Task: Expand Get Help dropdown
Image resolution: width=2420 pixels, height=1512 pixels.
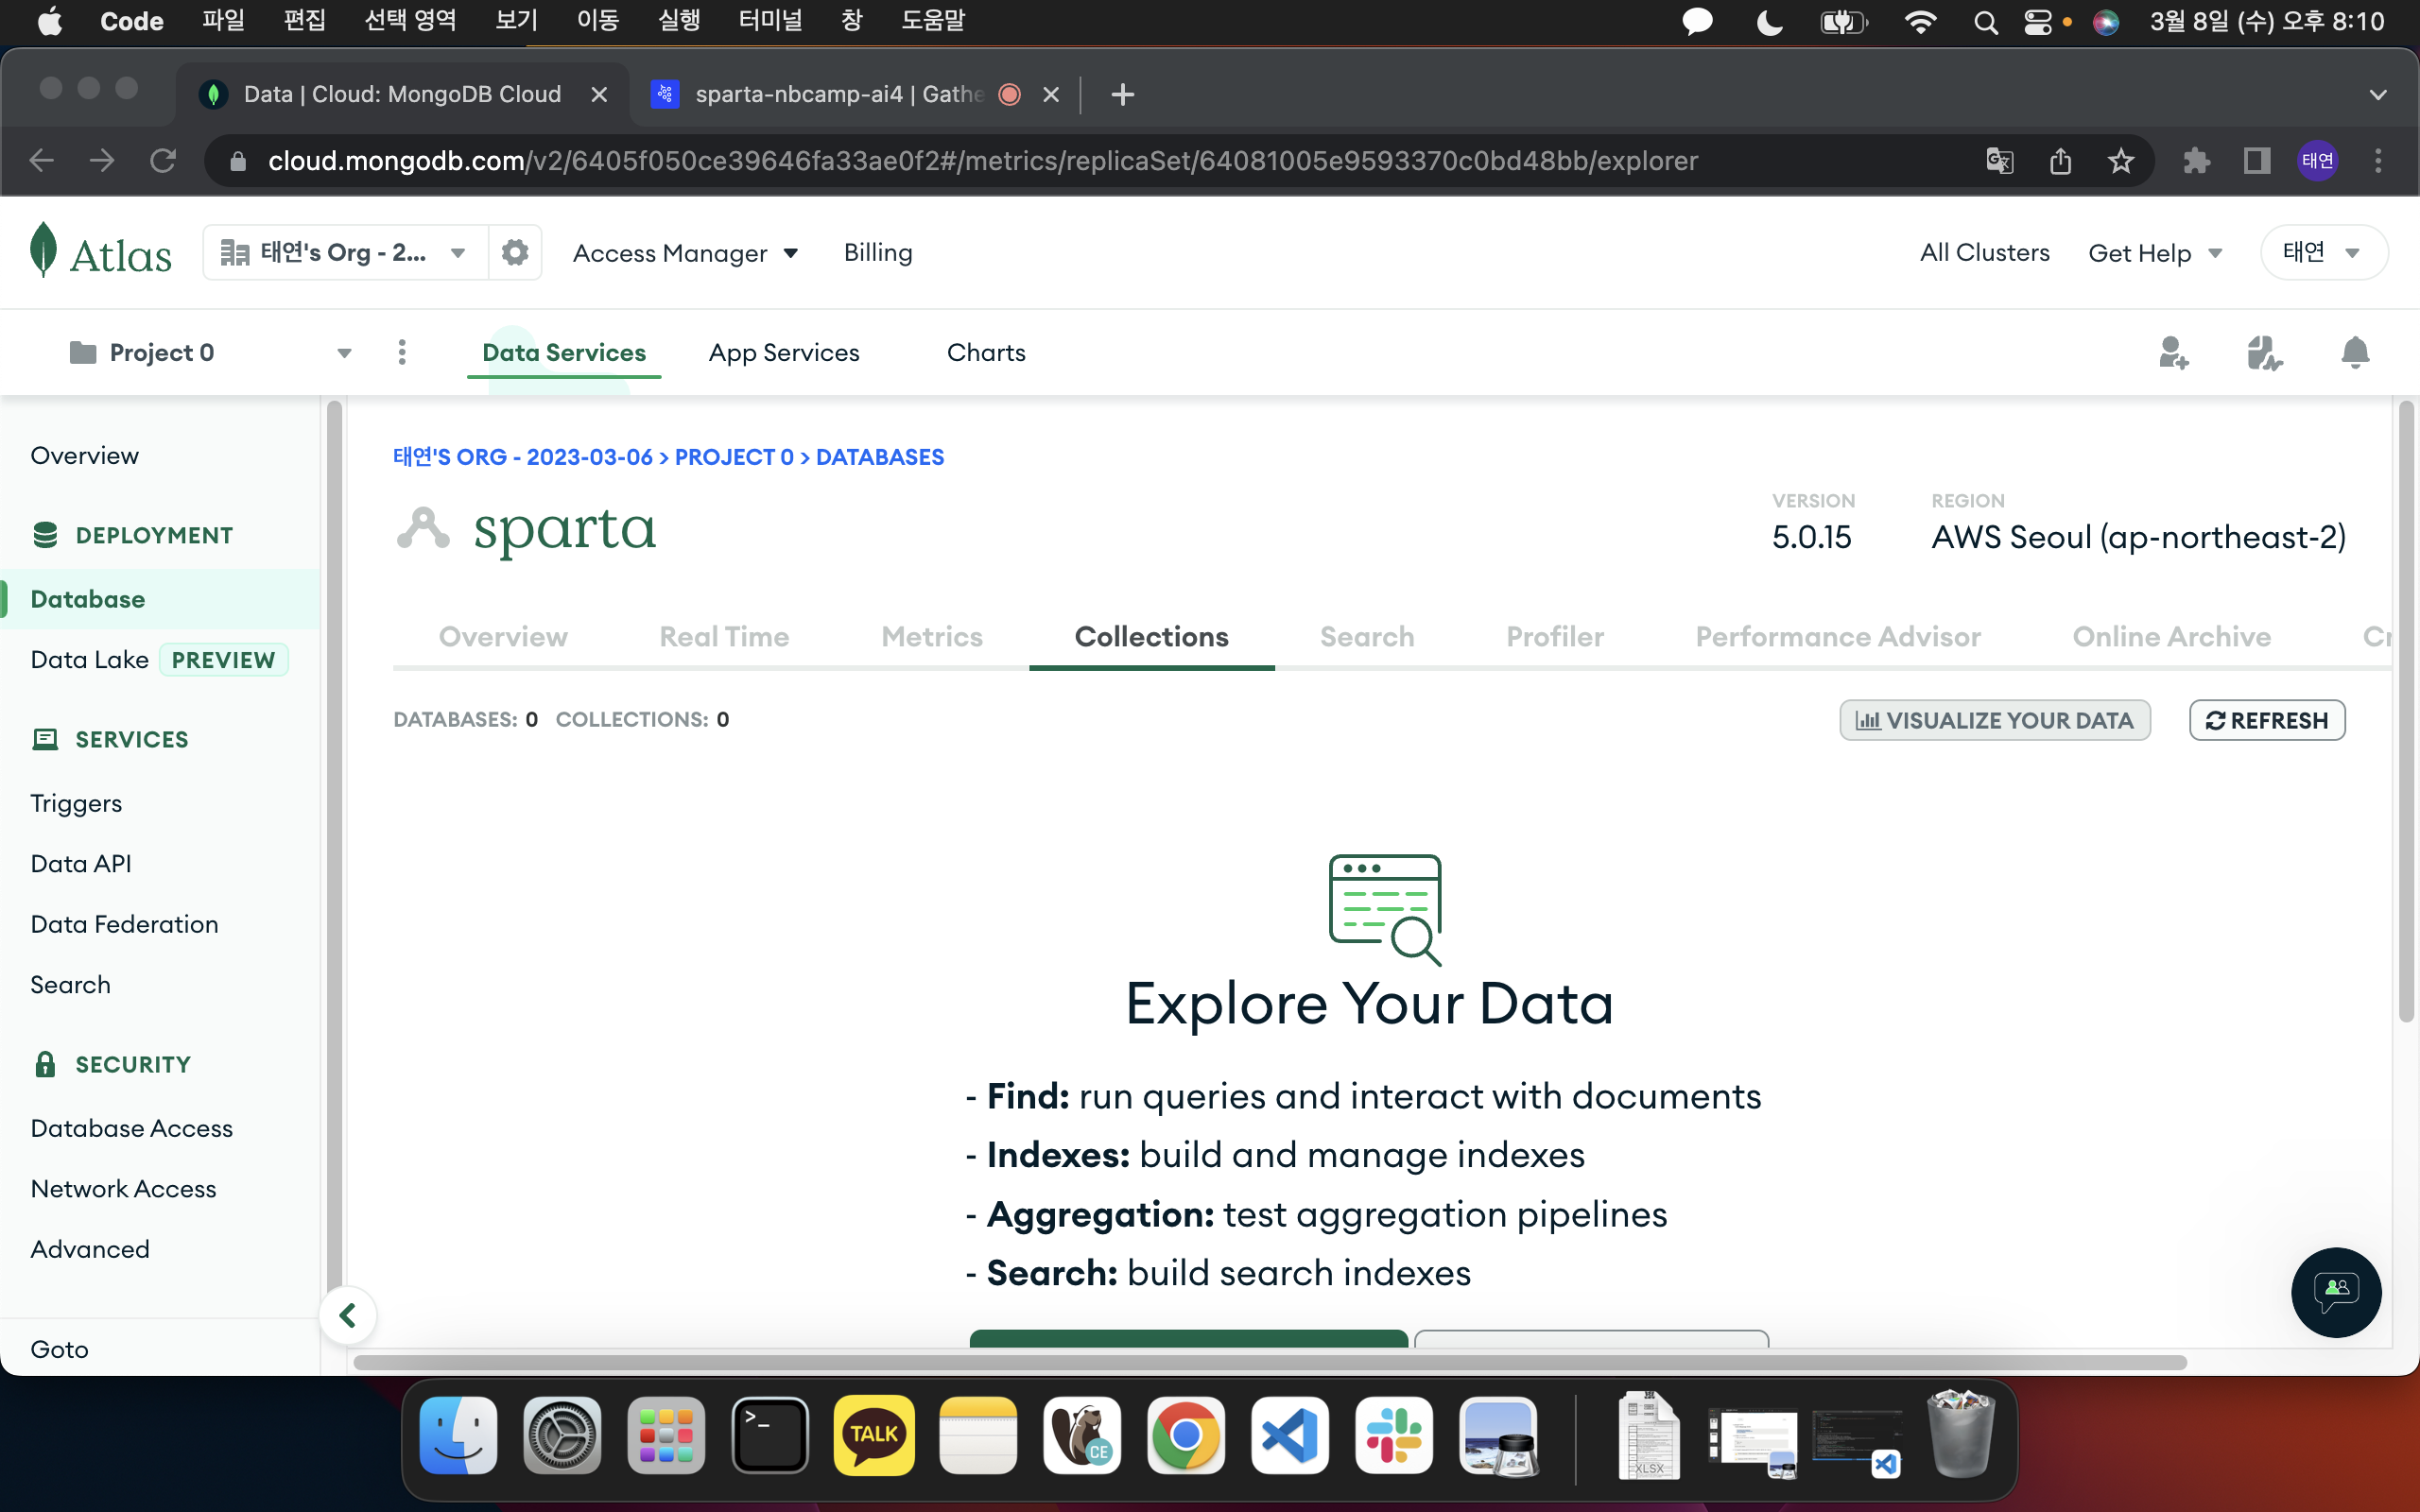Action: pyautogui.click(x=2155, y=253)
